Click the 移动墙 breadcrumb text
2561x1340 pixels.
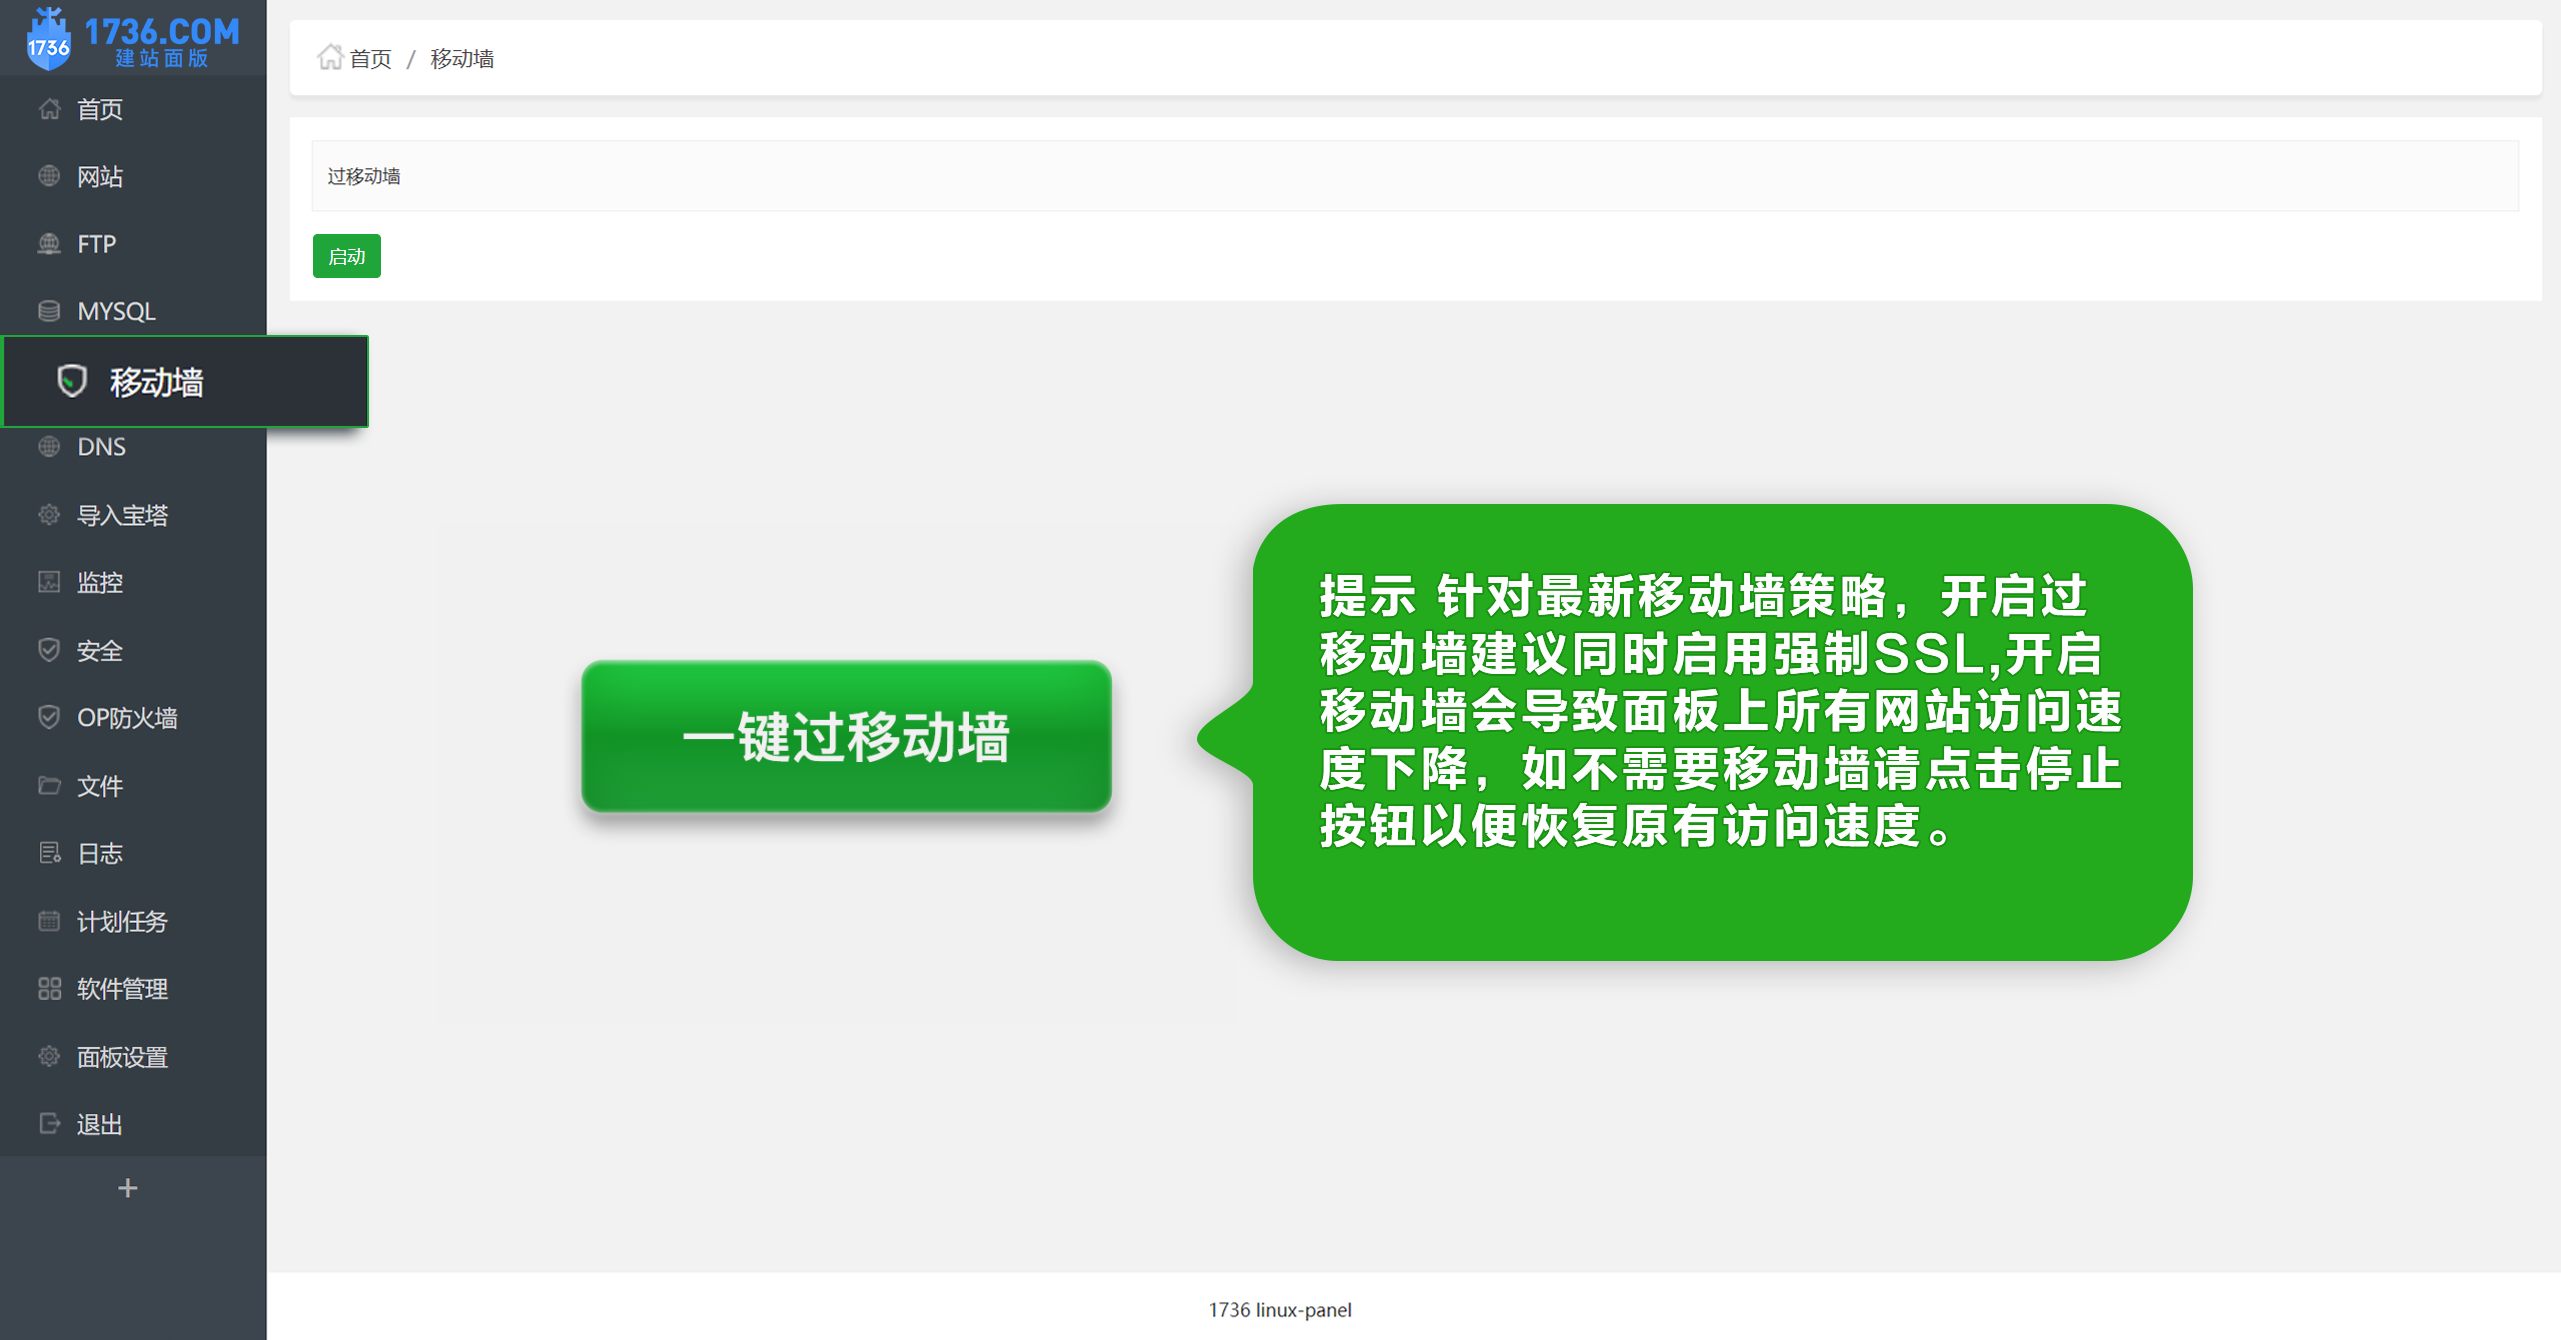click(462, 58)
